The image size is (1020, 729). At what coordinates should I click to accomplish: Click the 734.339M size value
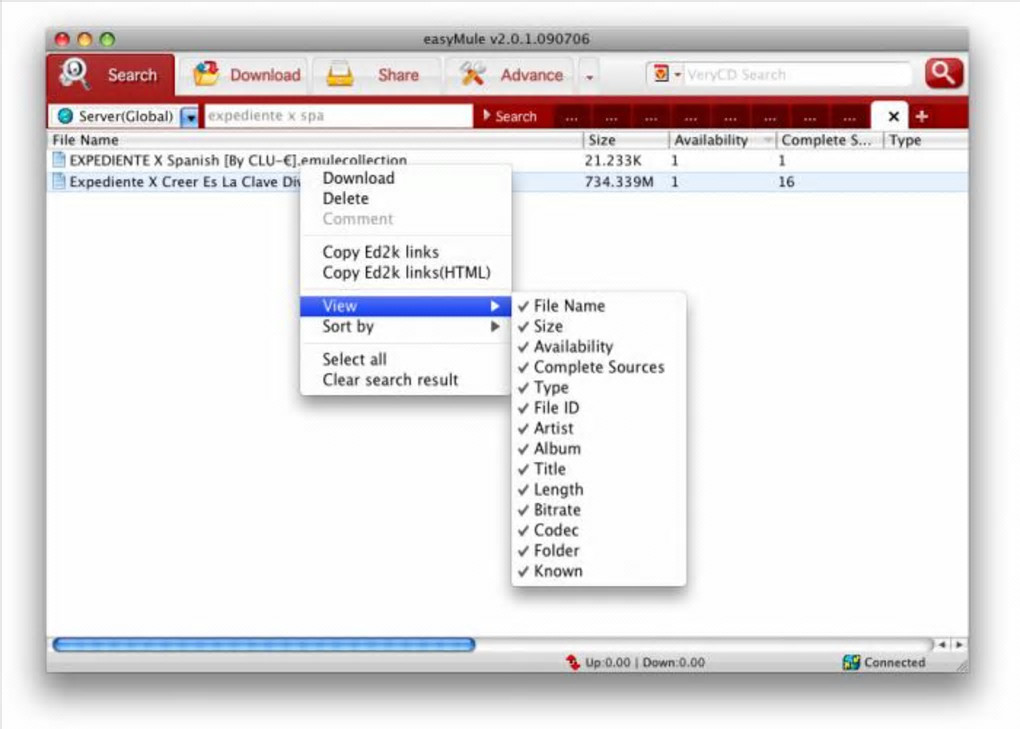point(619,182)
